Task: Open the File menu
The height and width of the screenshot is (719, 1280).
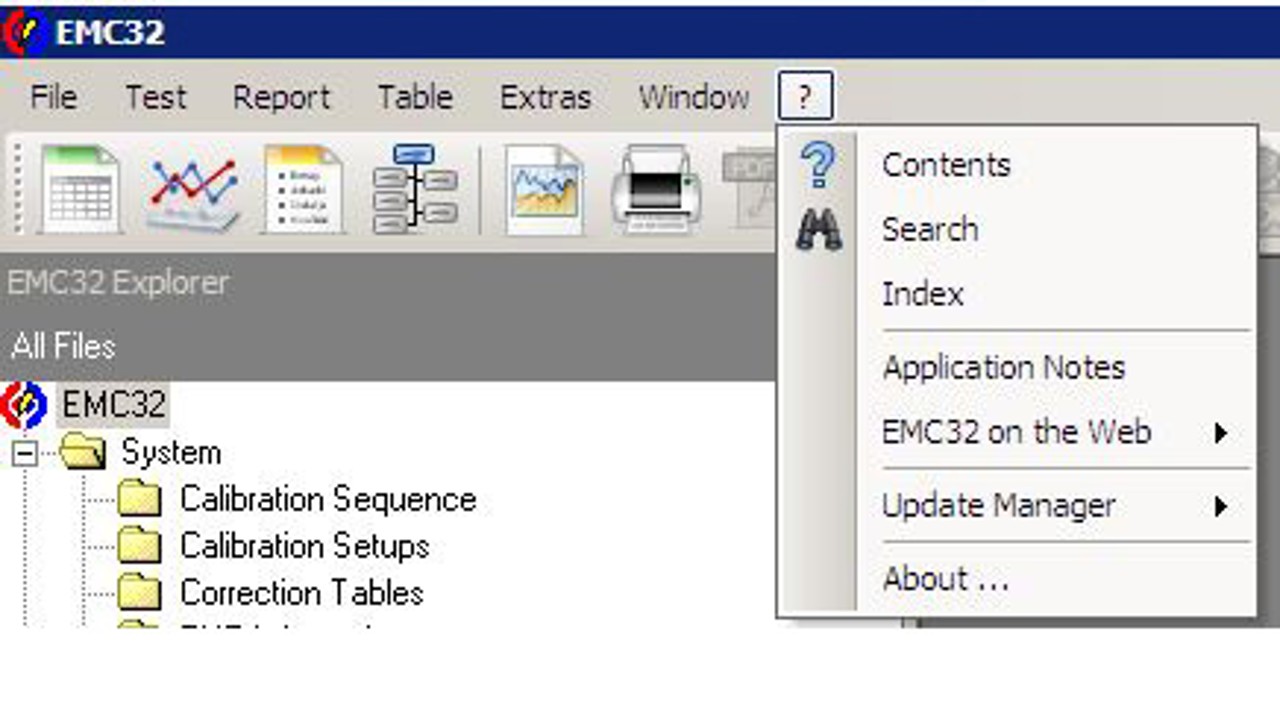Action: tap(53, 97)
